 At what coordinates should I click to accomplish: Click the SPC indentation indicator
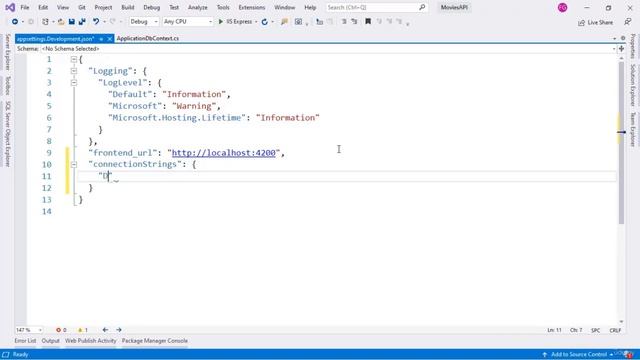pyautogui.click(x=596, y=330)
